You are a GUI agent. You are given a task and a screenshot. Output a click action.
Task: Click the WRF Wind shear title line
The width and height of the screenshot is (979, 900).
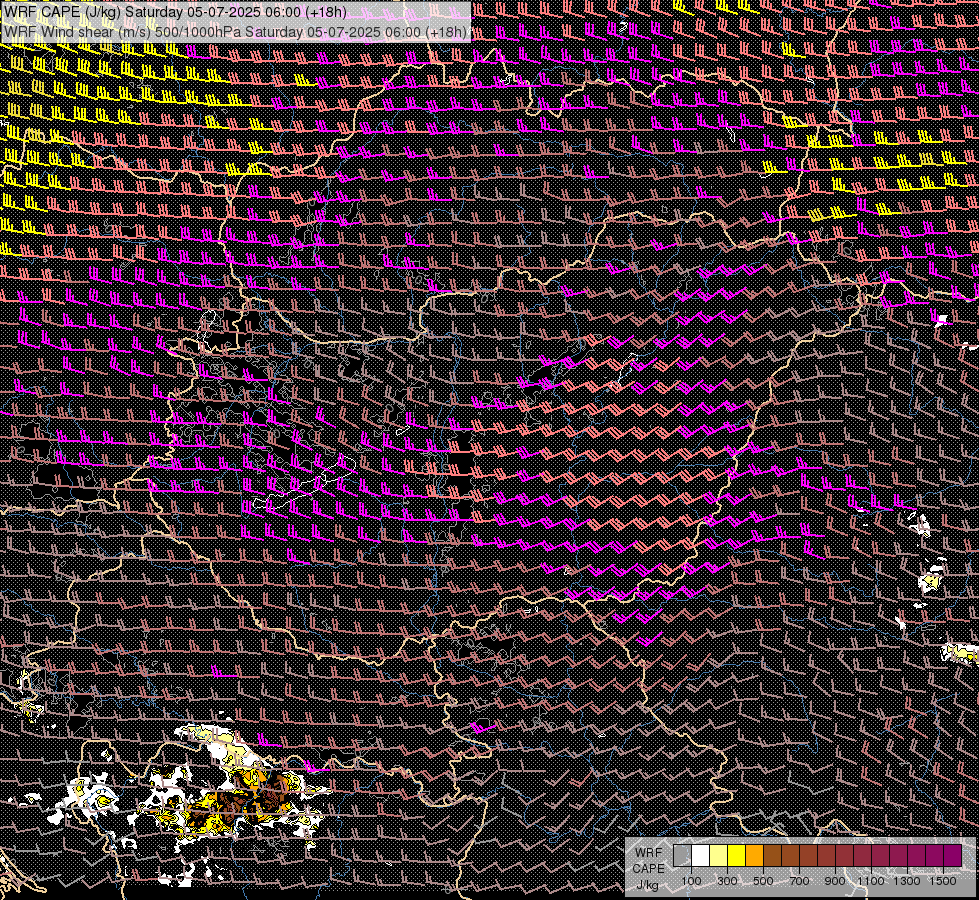click(x=236, y=32)
